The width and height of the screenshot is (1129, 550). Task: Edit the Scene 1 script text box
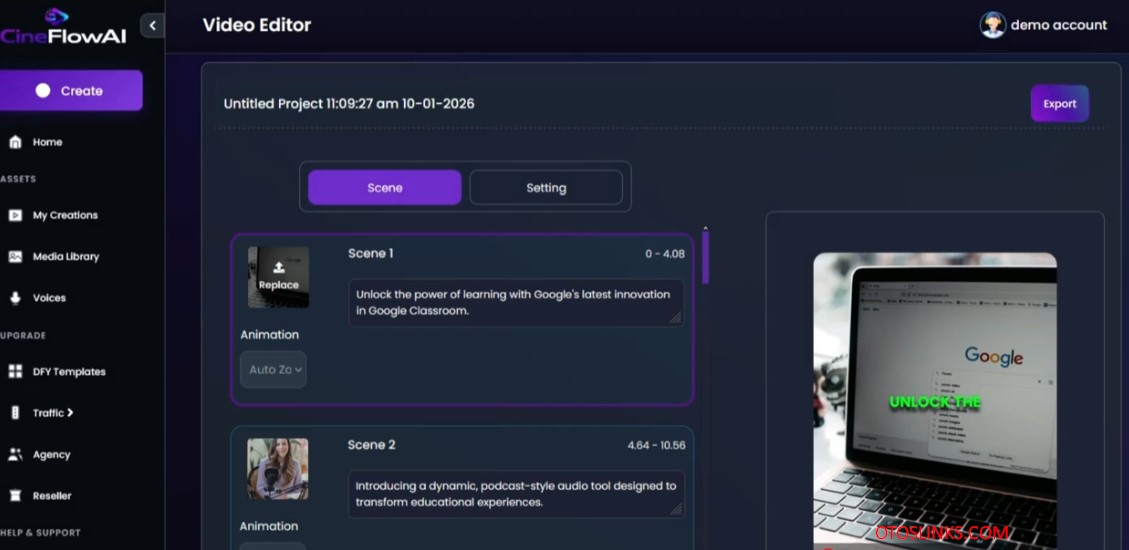tap(516, 303)
